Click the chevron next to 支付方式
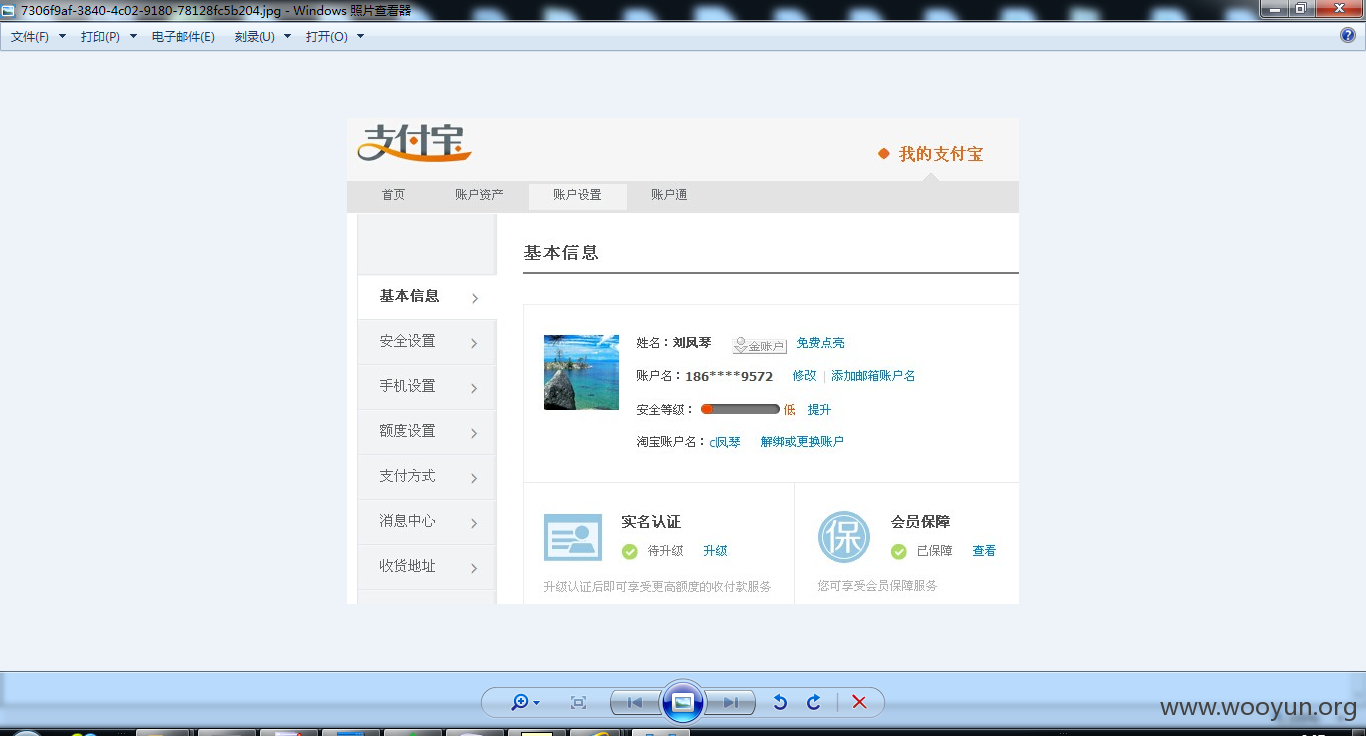Screen dimensions: 1366x736 [474, 478]
